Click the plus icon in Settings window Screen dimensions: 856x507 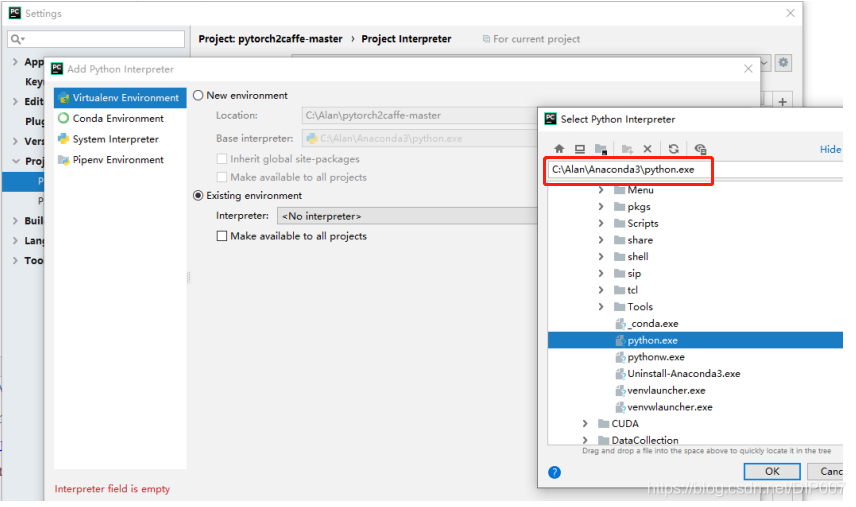[x=782, y=102]
